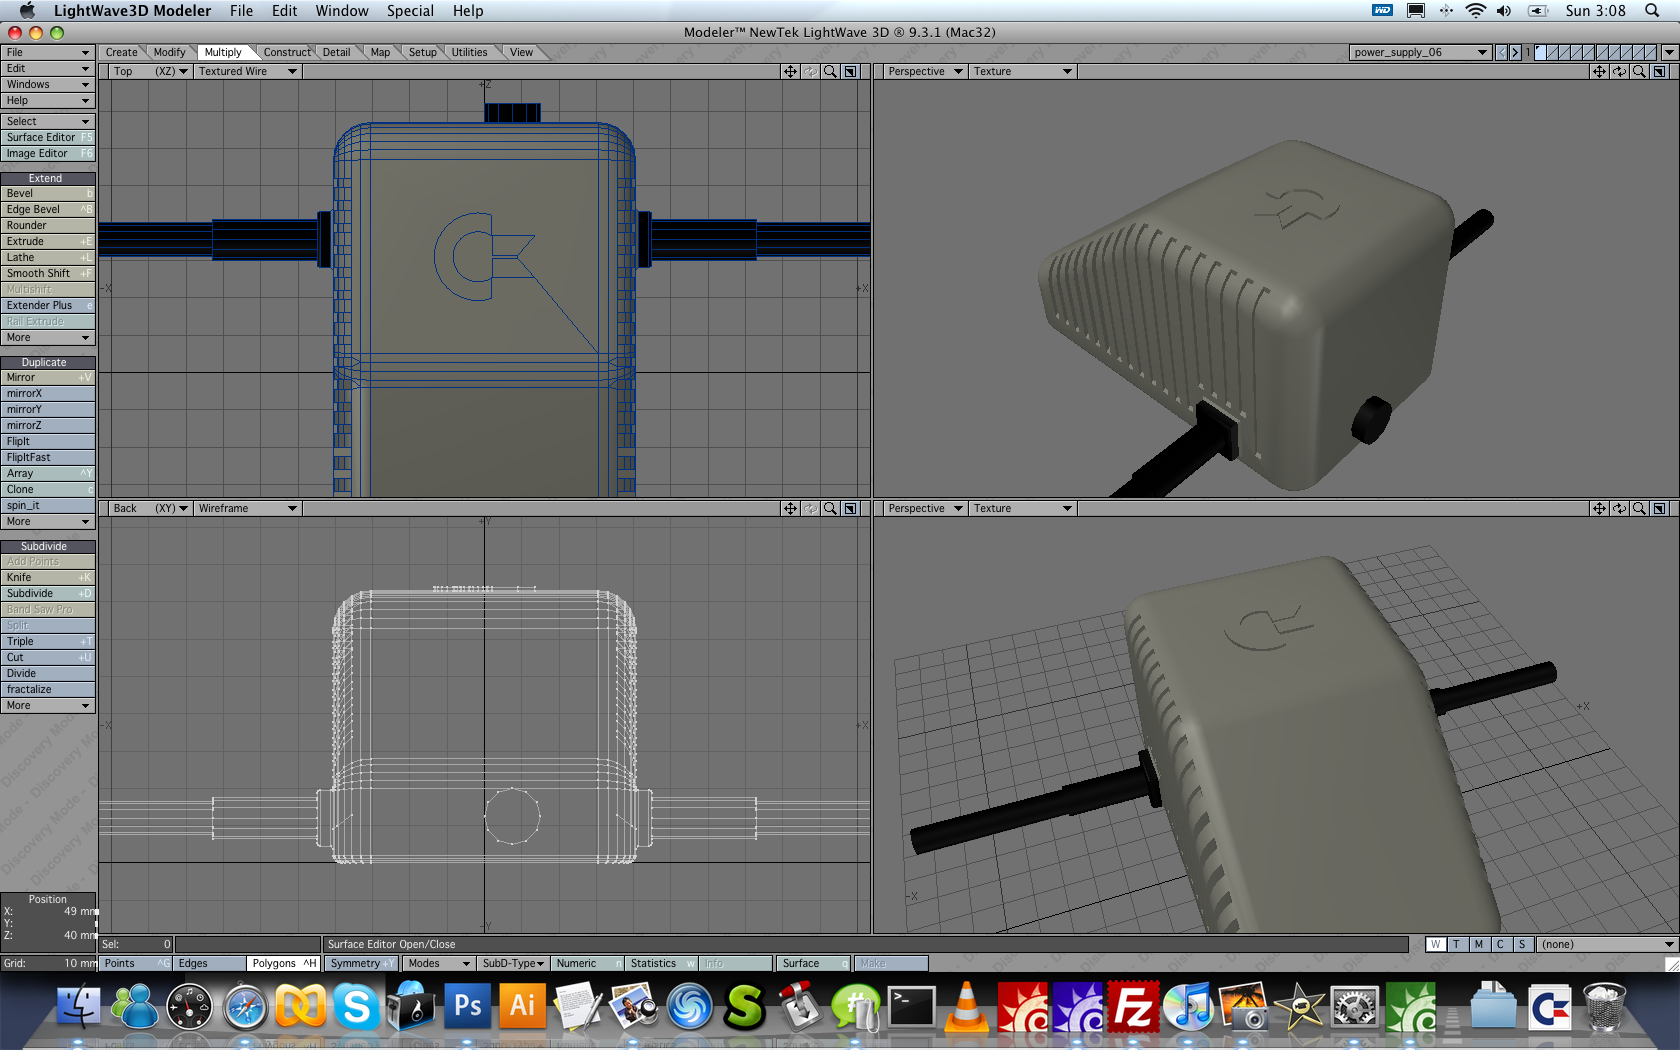
Task: Open power_supply_06 object dropdown
Action: [1420, 53]
